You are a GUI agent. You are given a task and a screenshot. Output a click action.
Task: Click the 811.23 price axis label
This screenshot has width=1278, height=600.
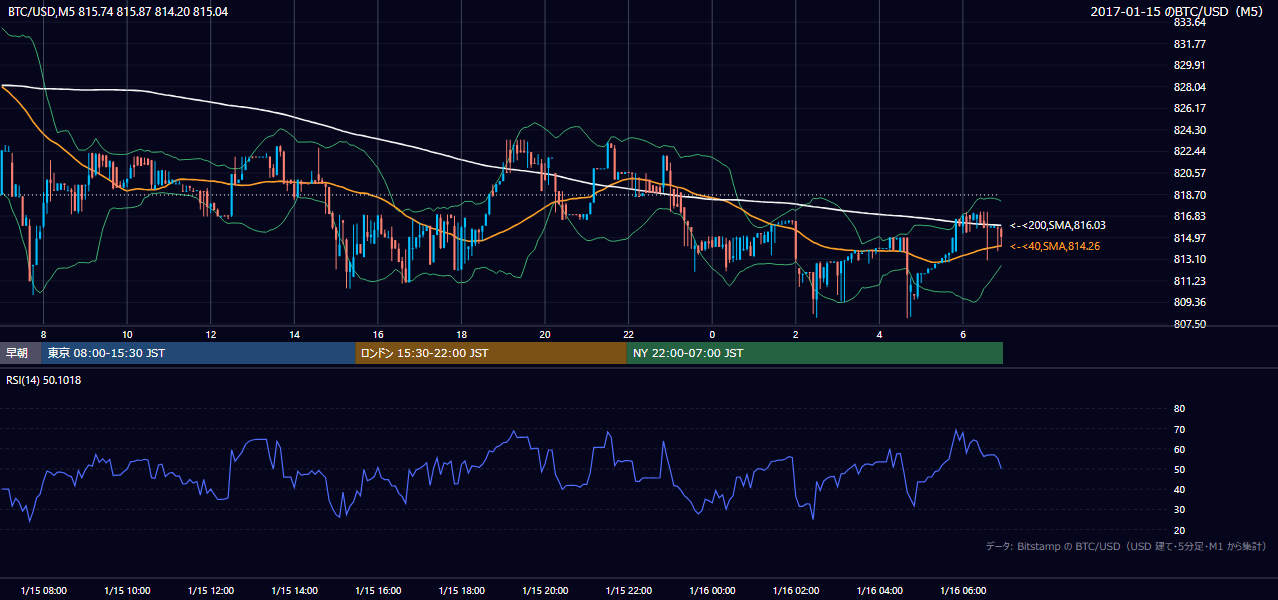tap(1189, 281)
